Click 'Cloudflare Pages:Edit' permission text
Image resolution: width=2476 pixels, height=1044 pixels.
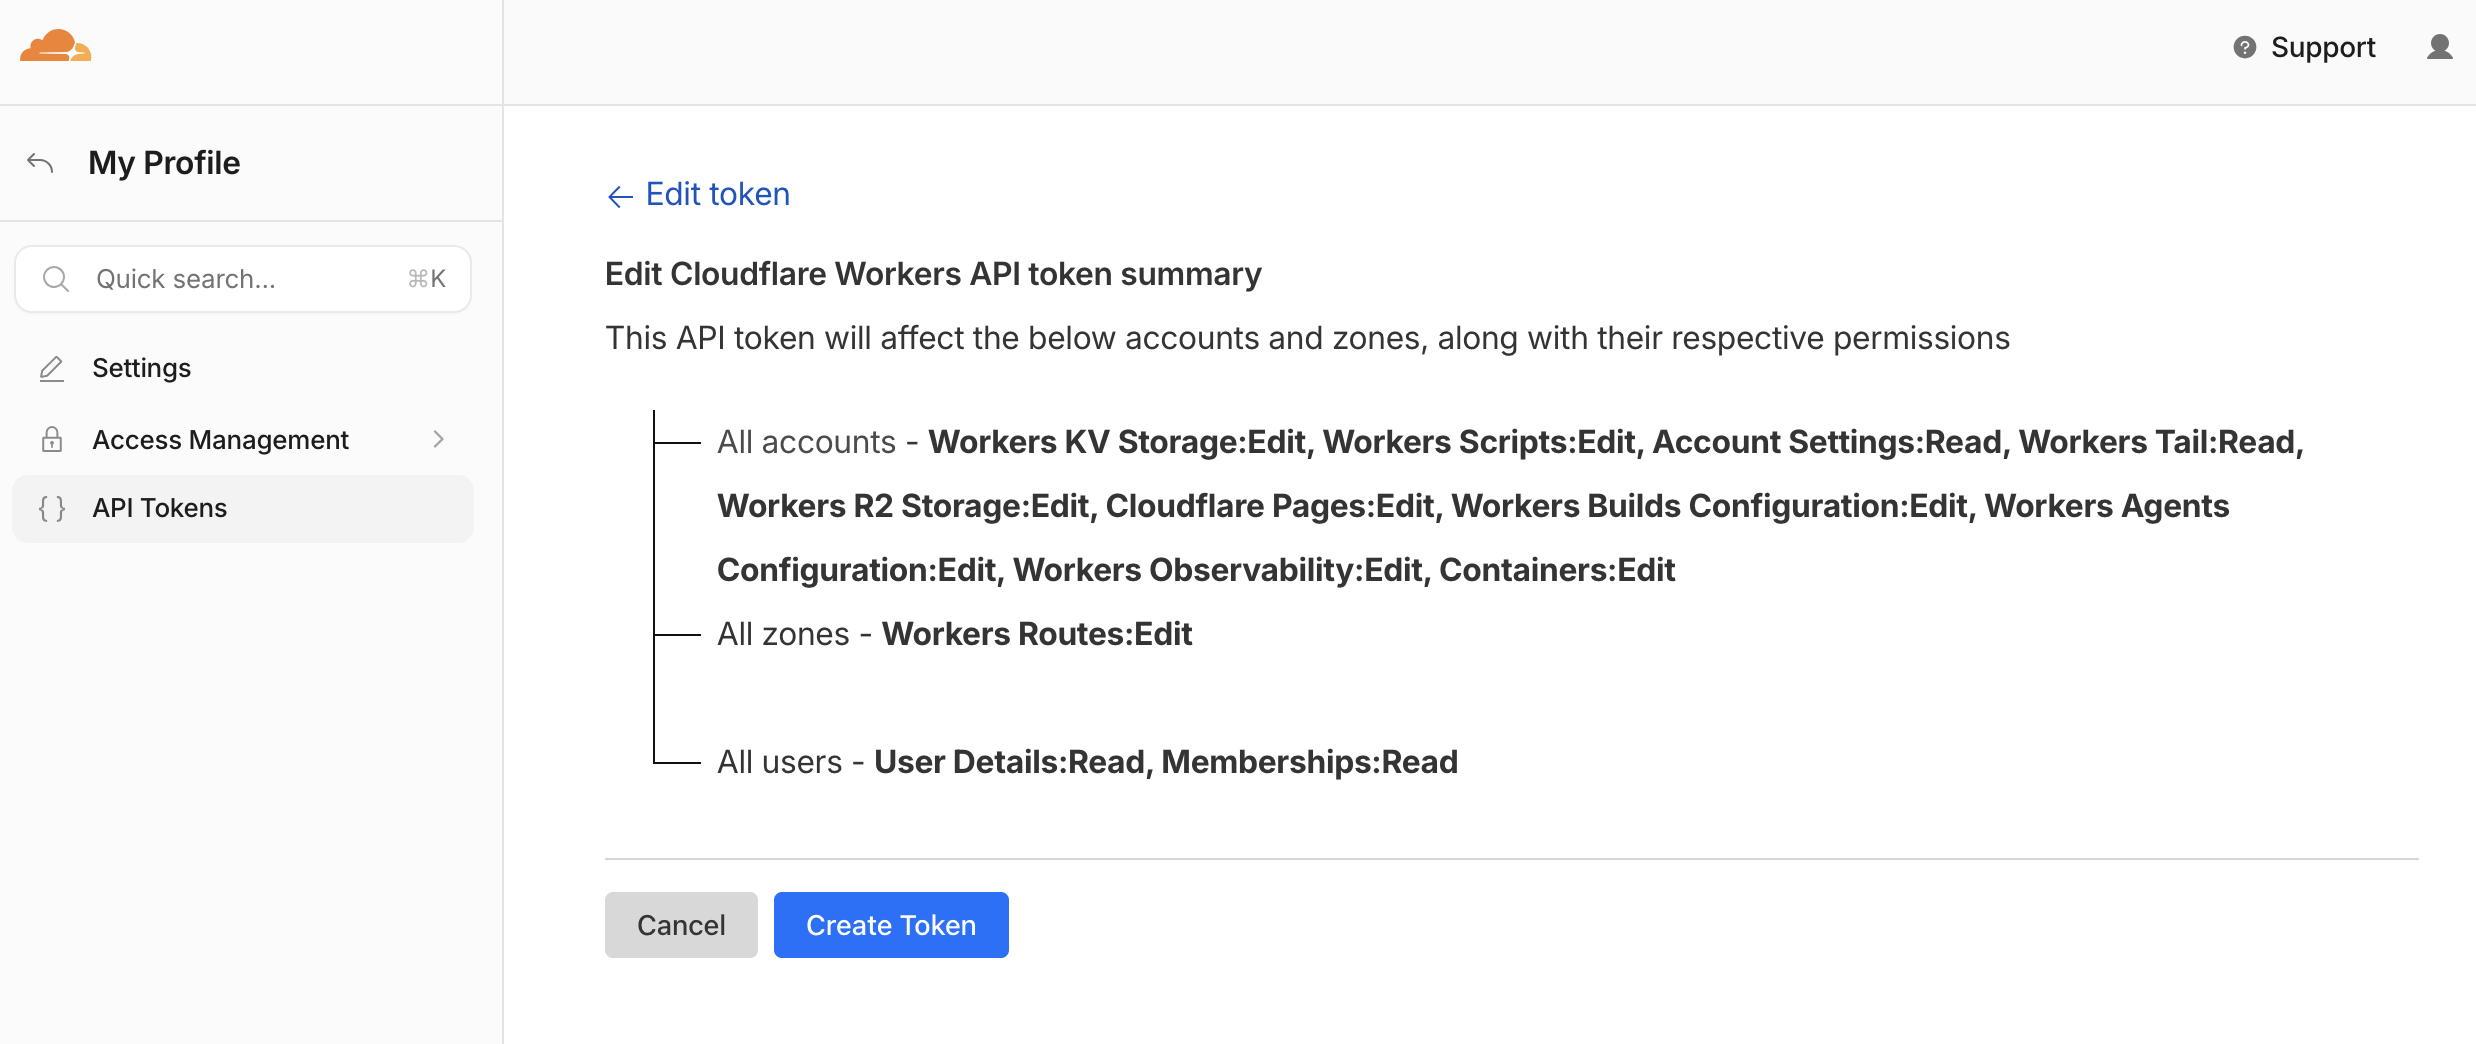1270,506
